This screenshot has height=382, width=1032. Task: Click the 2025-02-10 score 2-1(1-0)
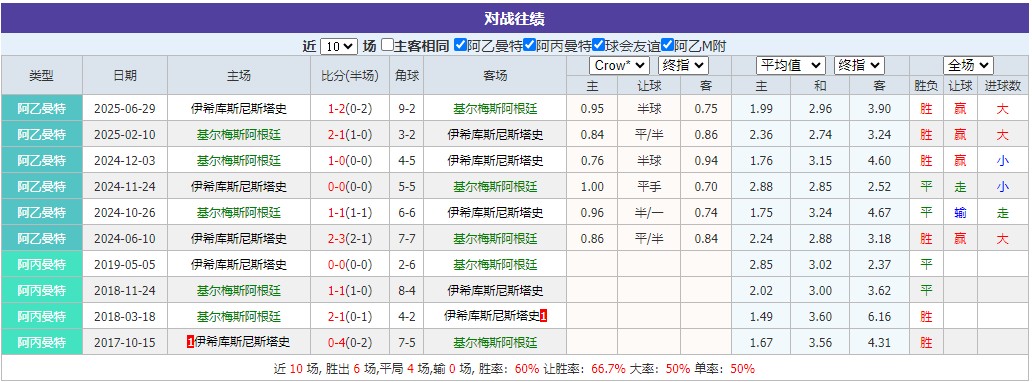click(x=349, y=135)
